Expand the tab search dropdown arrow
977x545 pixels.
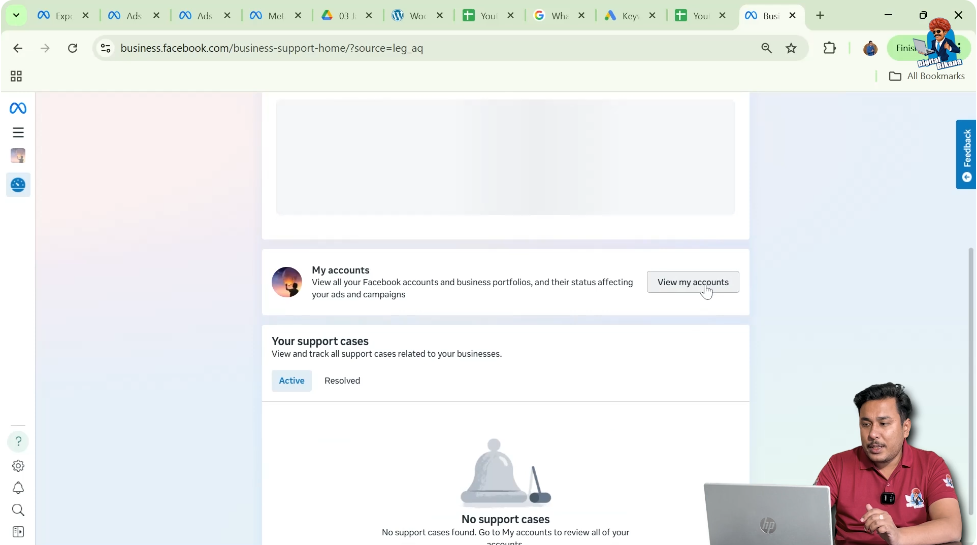(16, 16)
